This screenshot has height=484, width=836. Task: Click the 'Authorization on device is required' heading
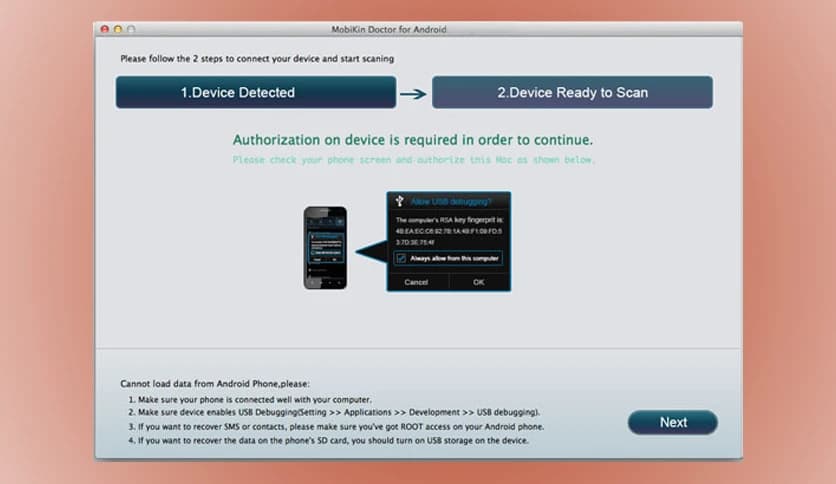point(413,140)
